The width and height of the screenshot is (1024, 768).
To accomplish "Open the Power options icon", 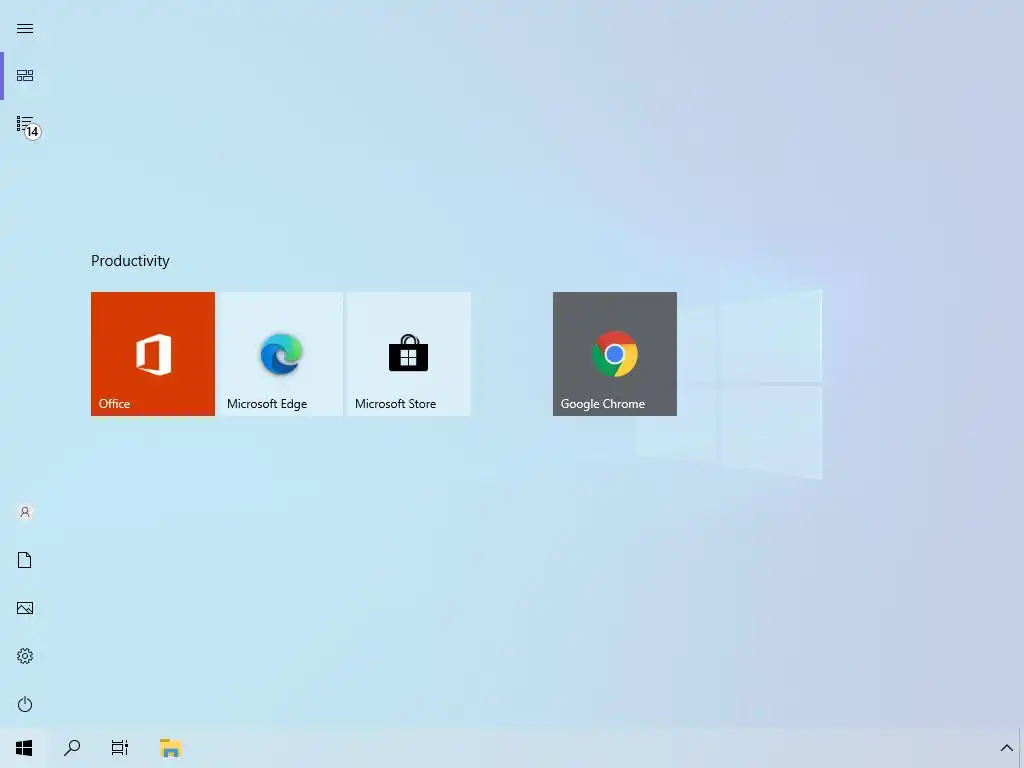I will click(x=25, y=704).
